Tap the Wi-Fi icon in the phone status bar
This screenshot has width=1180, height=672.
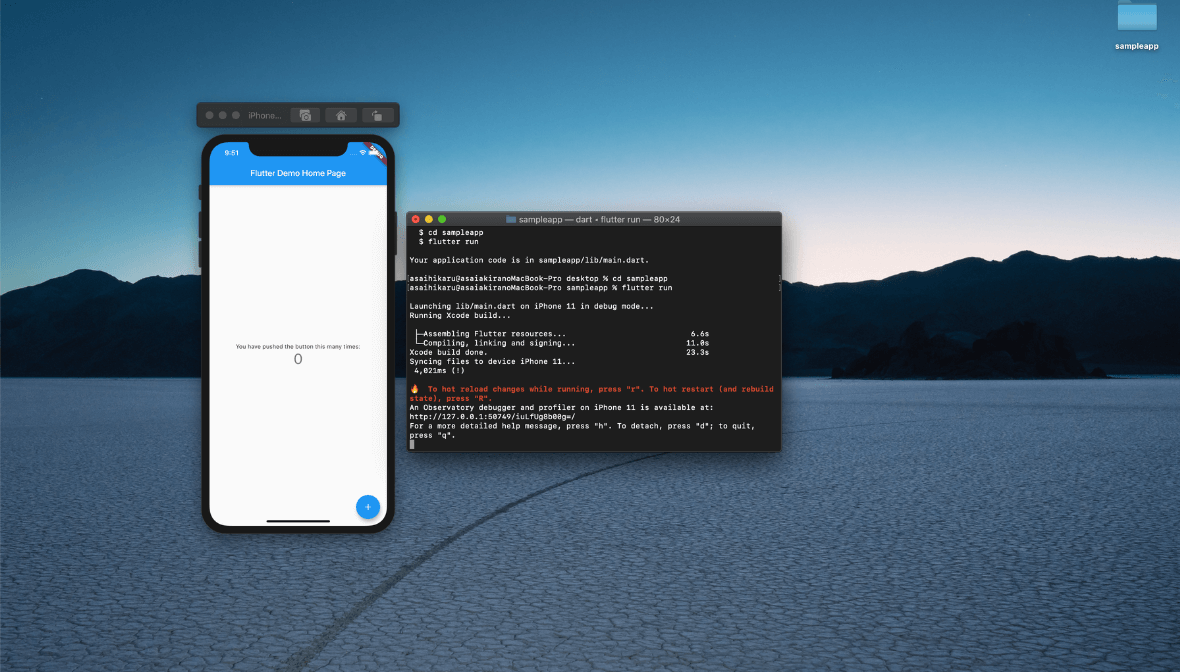click(362, 153)
